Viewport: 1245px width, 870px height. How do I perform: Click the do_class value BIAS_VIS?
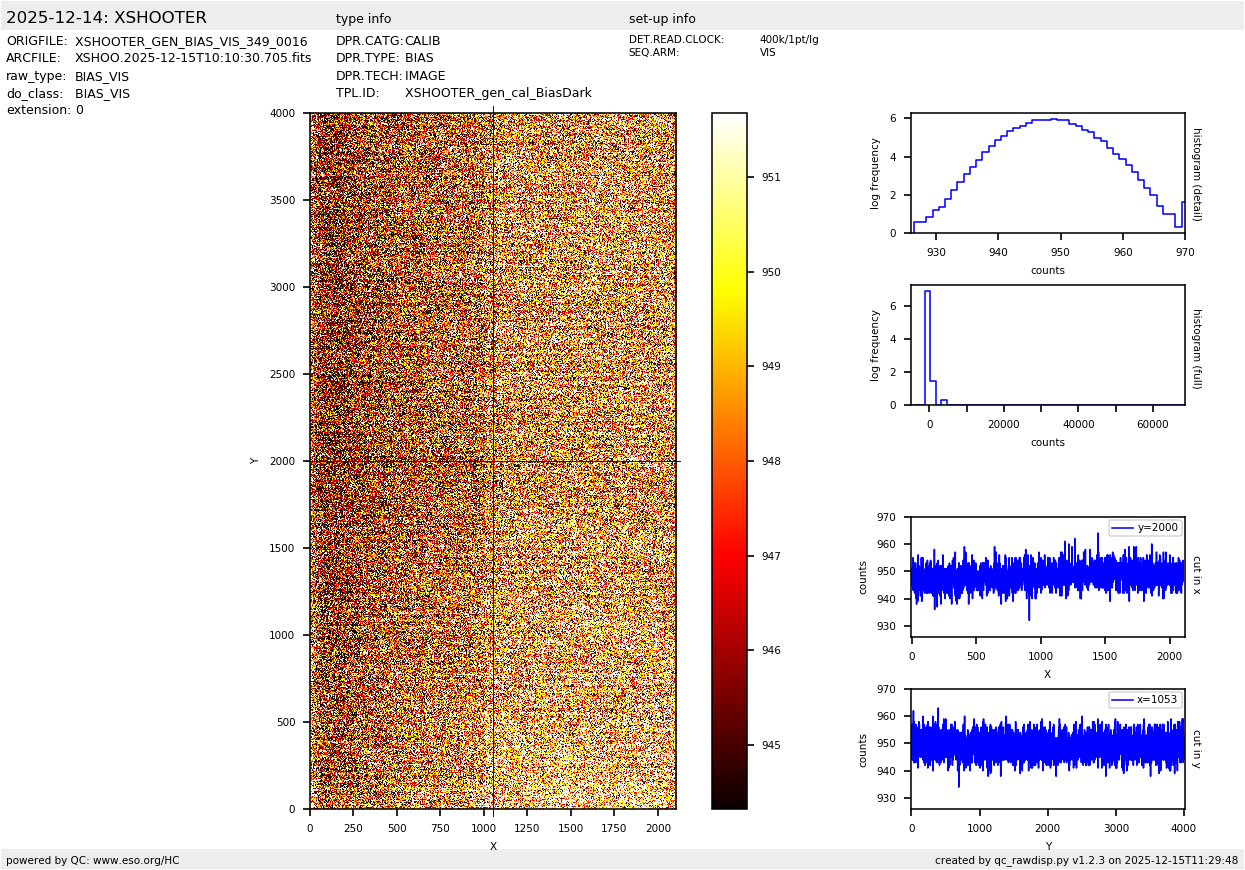(x=102, y=94)
